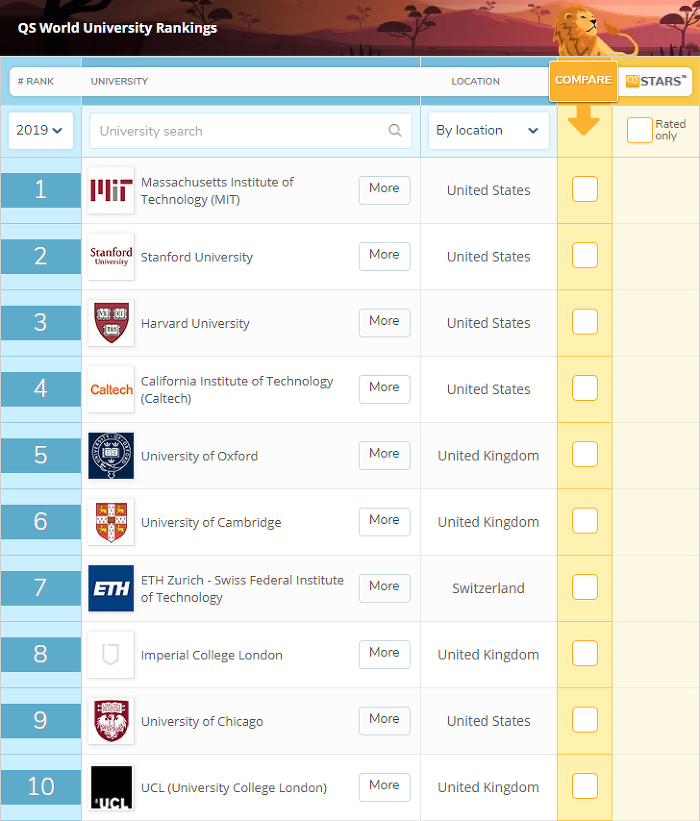Click the MIT logo thumbnail

[x=111, y=190]
